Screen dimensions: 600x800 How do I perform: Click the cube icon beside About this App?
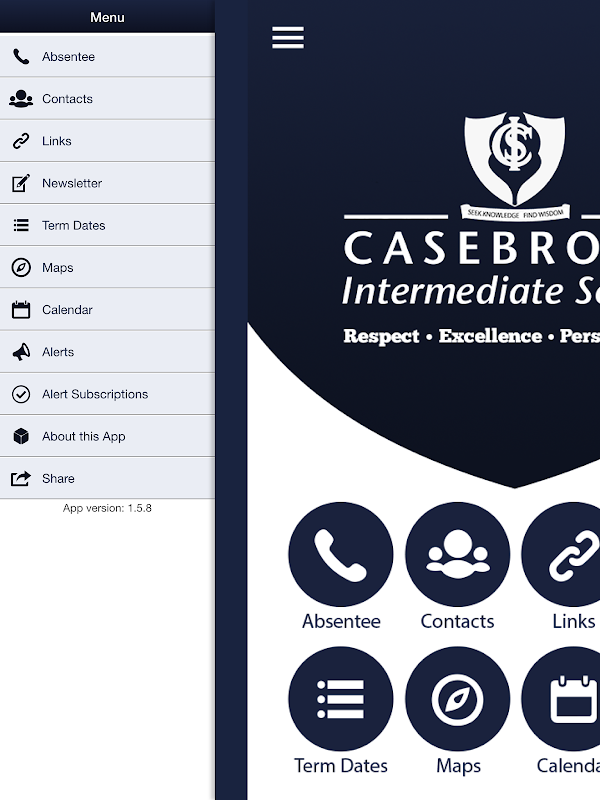[21, 436]
